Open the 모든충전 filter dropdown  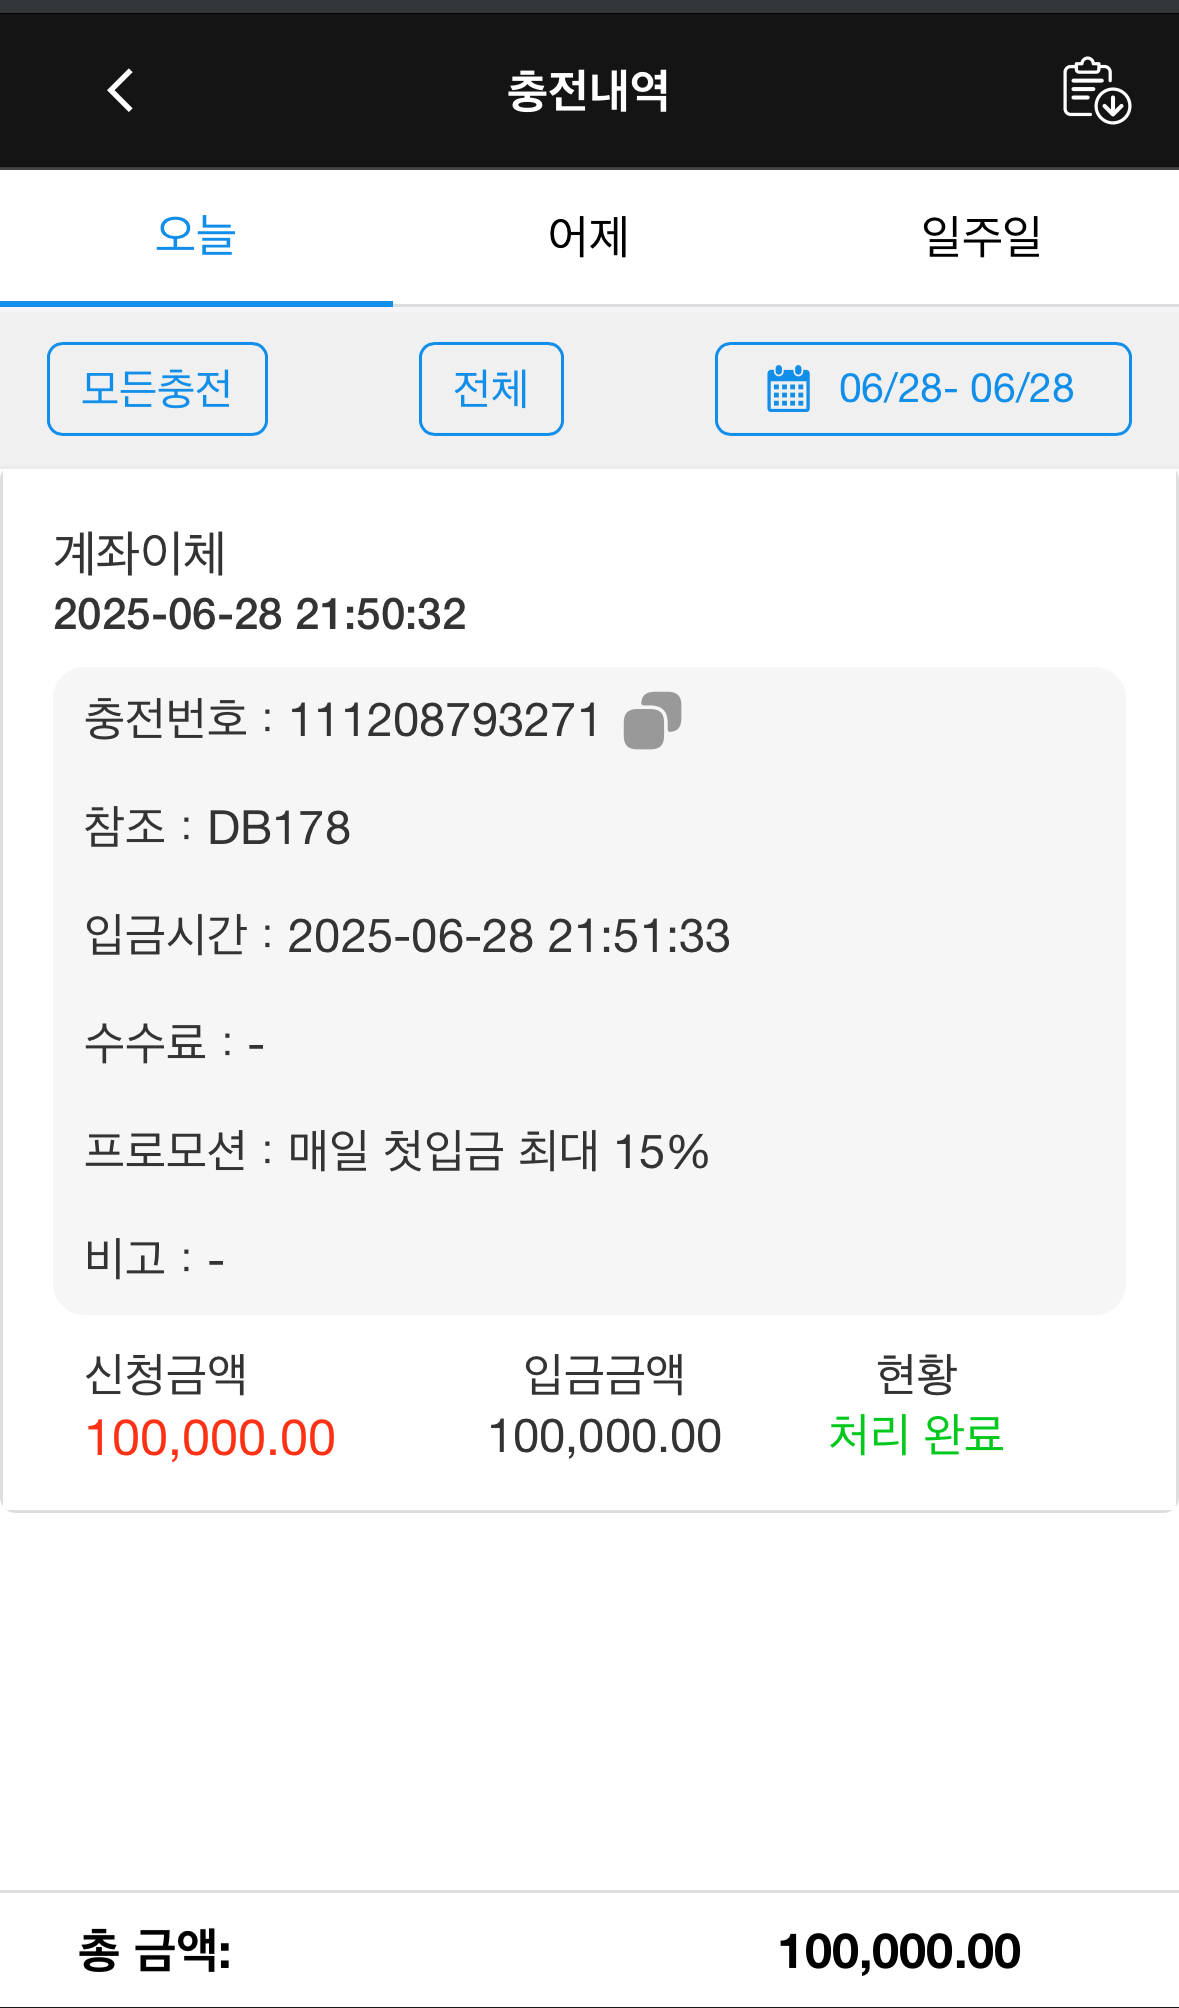point(157,389)
